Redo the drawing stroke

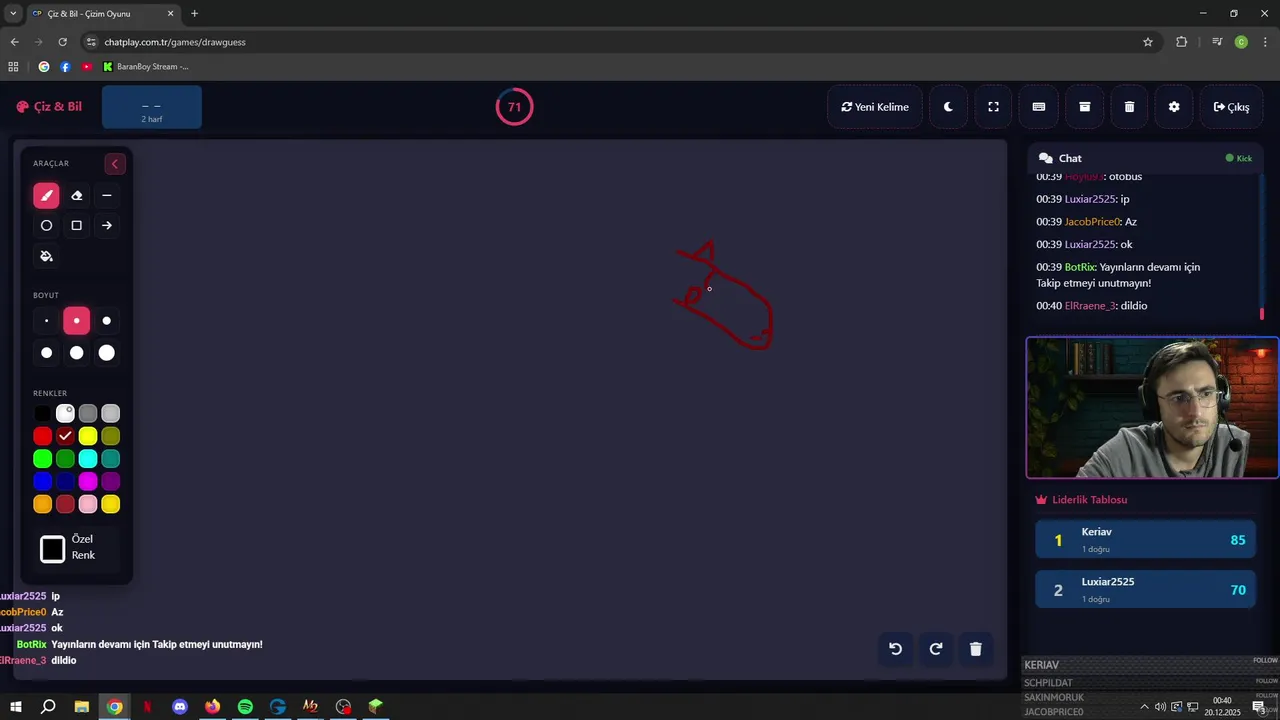click(936, 649)
